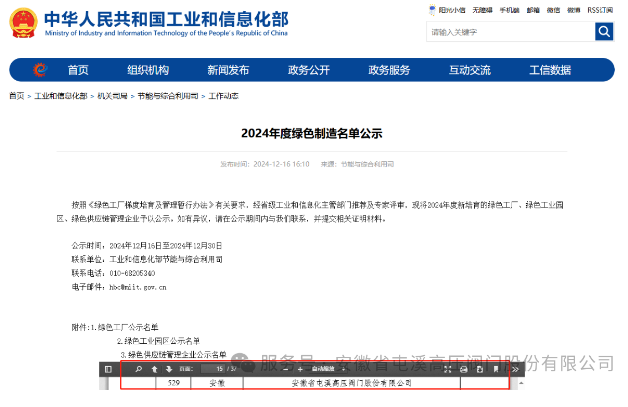This screenshot has width=628, height=407.
Task: Click the phone number 010-68205340
Action: point(132,273)
